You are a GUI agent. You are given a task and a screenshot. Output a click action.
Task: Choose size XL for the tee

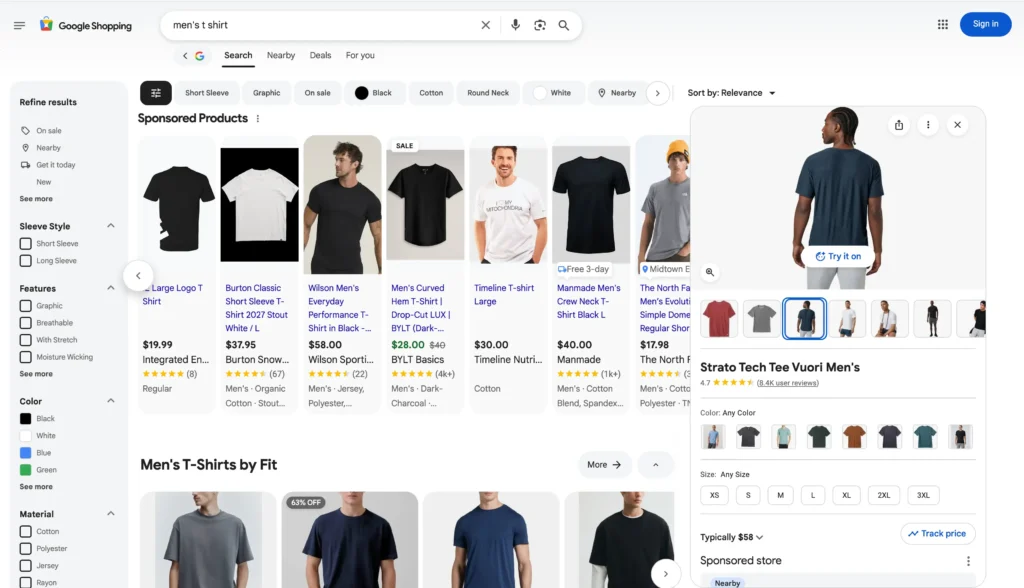846,495
